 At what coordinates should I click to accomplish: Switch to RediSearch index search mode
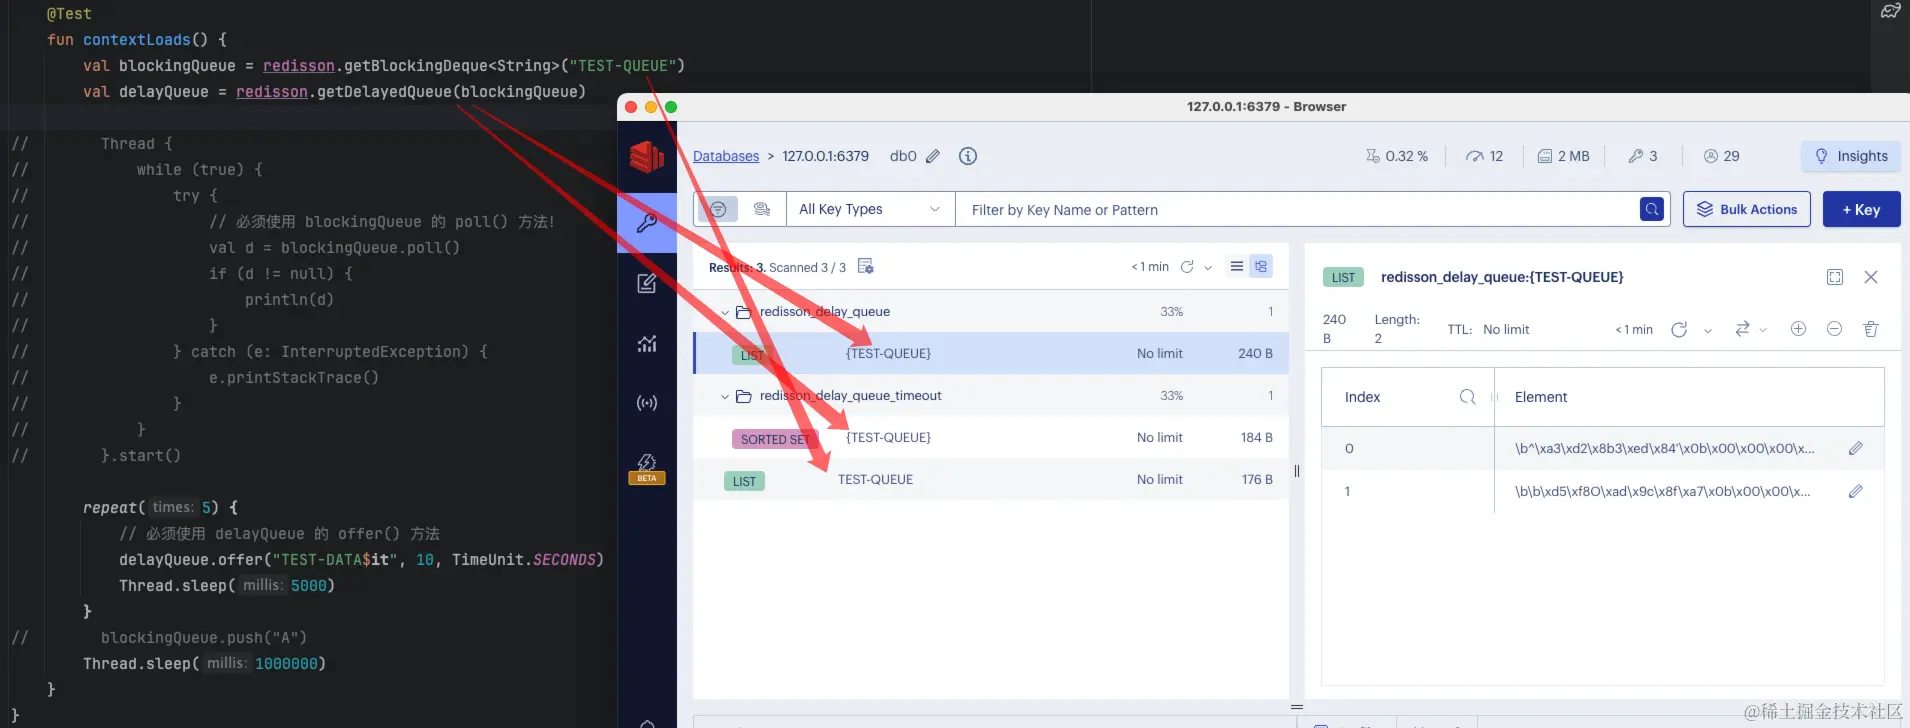point(762,209)
